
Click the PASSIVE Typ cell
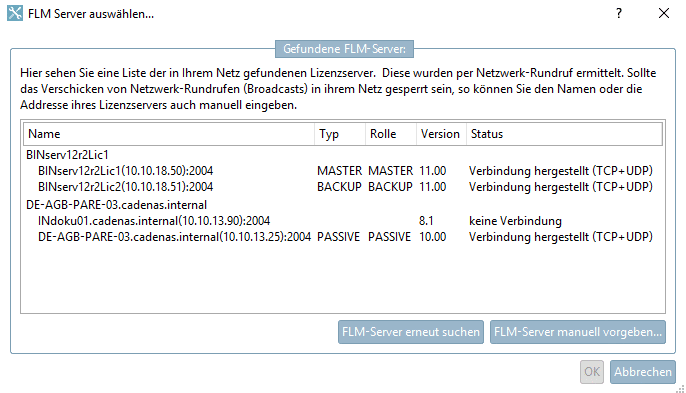[338, 237]
